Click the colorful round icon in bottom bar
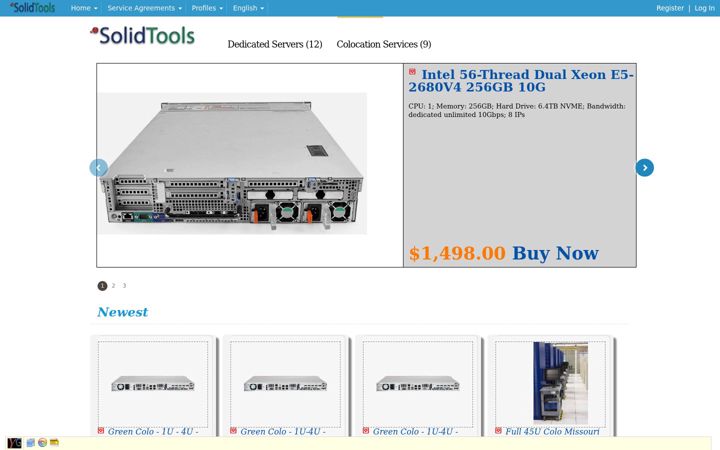The height and width of the screenshot is (450, 720). tap(42, 443)
